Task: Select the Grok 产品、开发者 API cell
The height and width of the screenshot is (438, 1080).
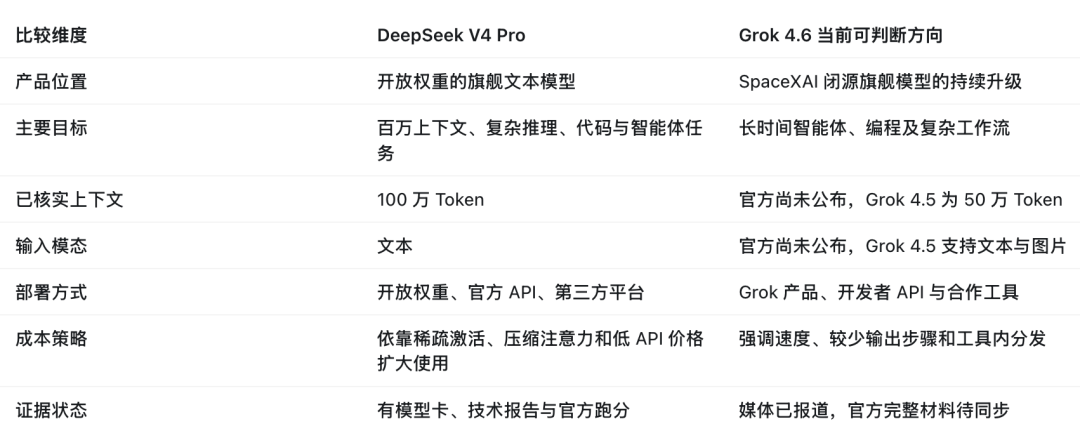Action: pos(878,292)
